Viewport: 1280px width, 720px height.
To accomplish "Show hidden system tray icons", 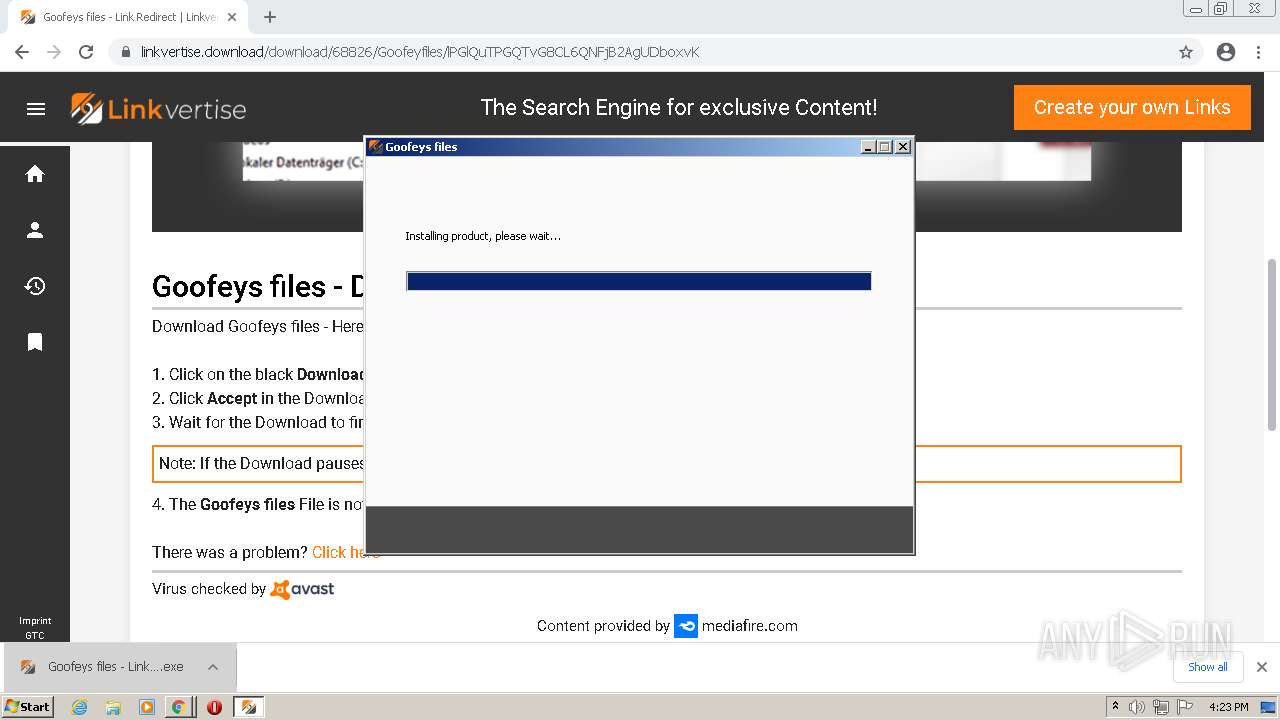I will pyautogui.click(x=1115, y=707).
